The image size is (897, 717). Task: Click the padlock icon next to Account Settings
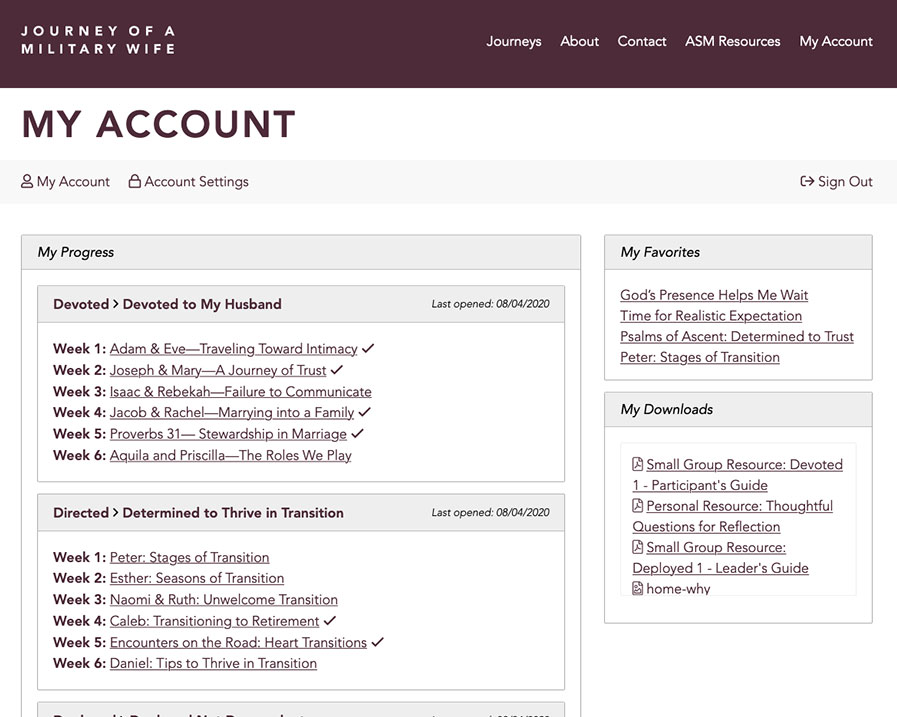pyautogui.click(x=133, y=181)
